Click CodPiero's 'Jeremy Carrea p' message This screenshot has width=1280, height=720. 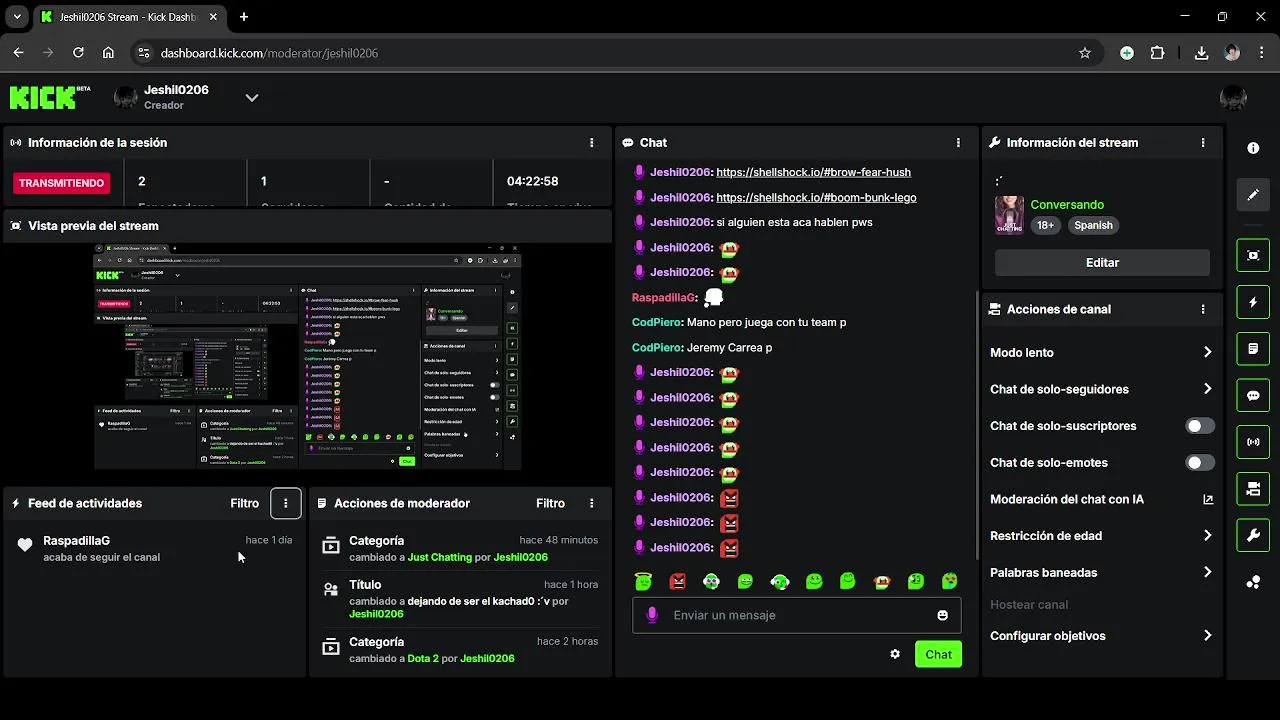pos(730,347)
